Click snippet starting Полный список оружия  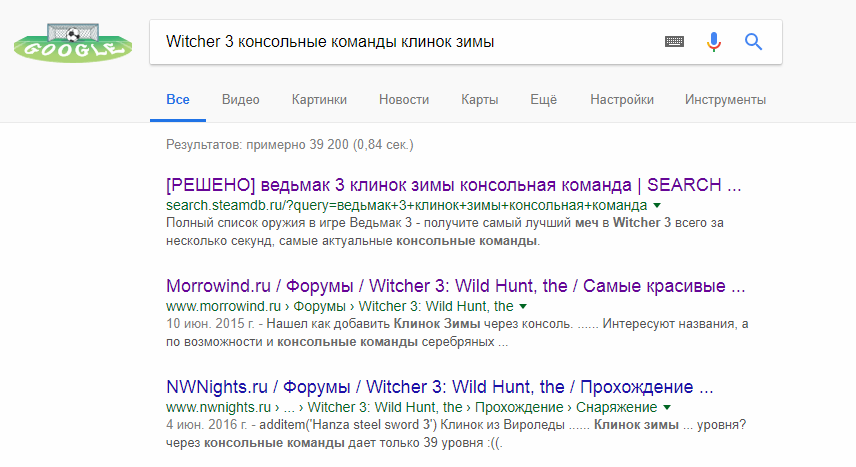coord(445,232)
